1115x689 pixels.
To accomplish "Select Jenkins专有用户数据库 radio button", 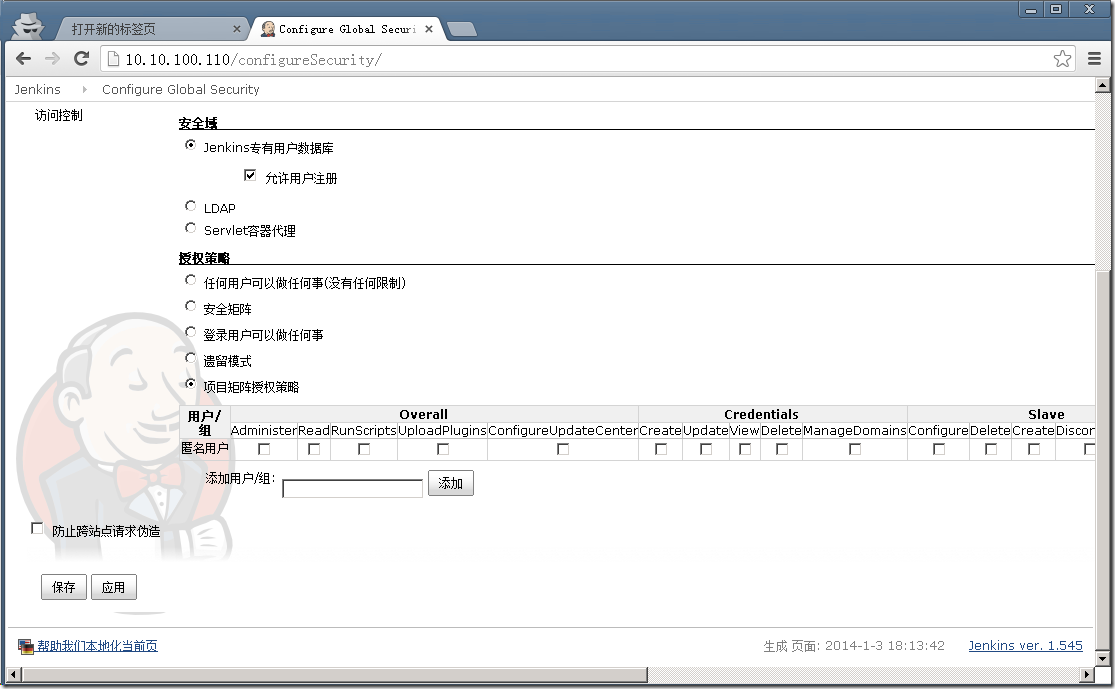I will pyautogui.click(x=190, y=145).
